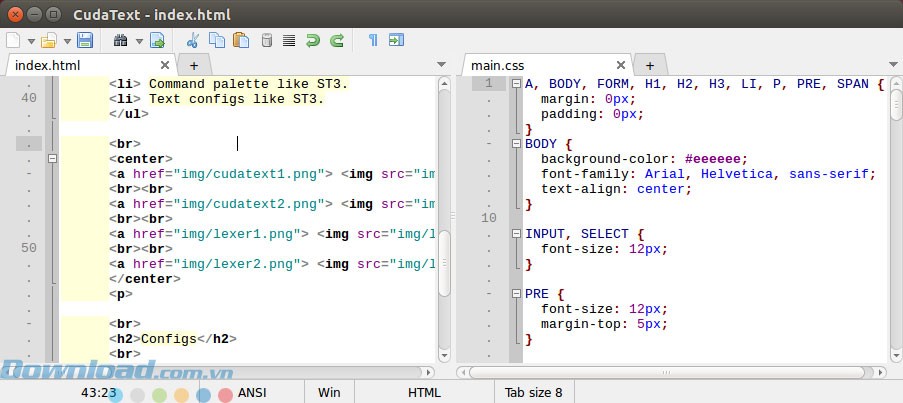Add a new tab in the left pane
The image size is (903, 403).
[194, 65]
